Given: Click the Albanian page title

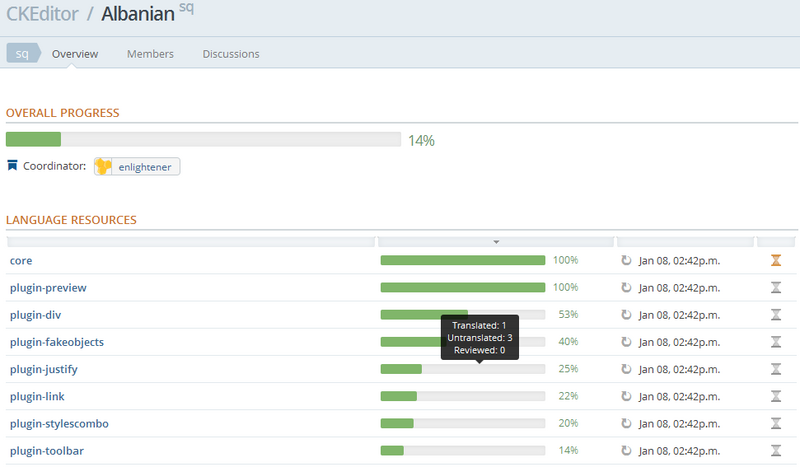Looking at the screenshot, I should 138,14.
